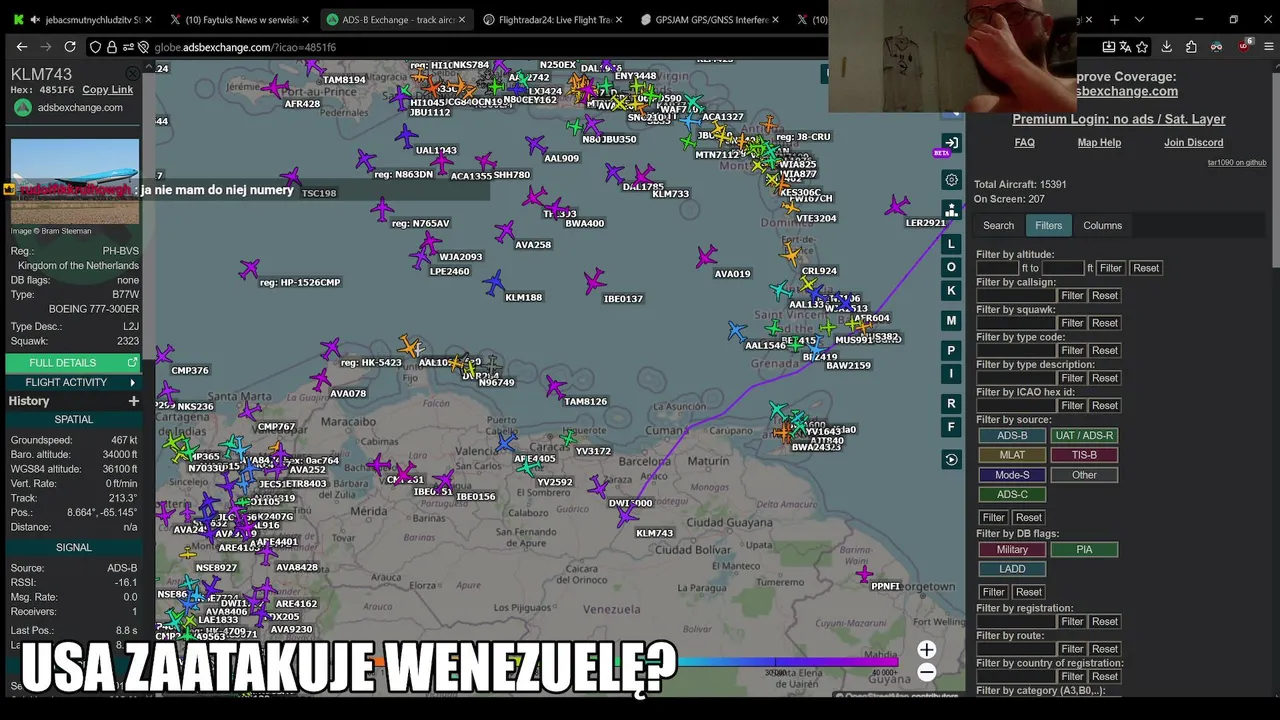1280x720 pixels.
Task: Expand the FLIGHT ACTIVITY section
Action: tap(74, 382)
